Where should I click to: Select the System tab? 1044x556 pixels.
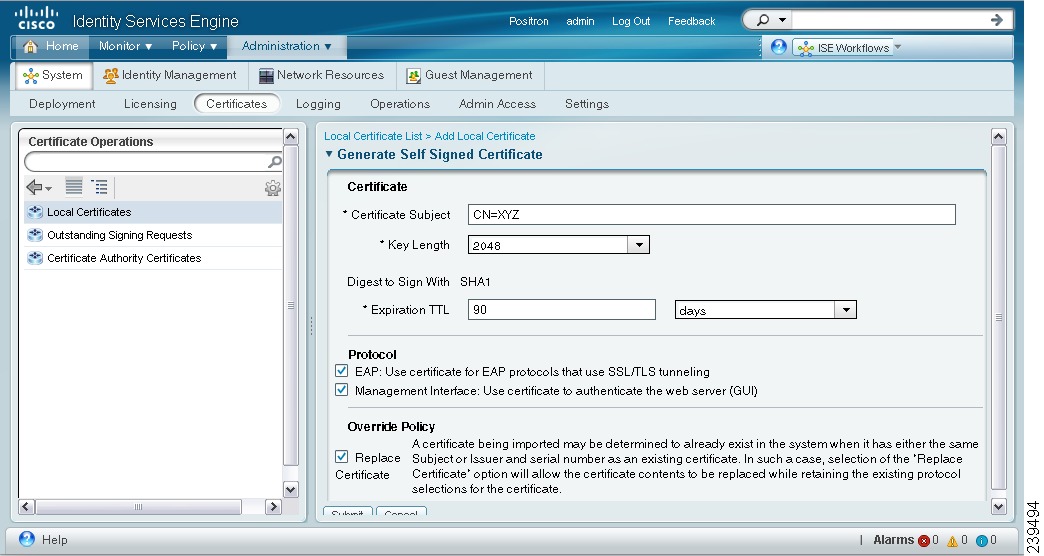(53, 75)
